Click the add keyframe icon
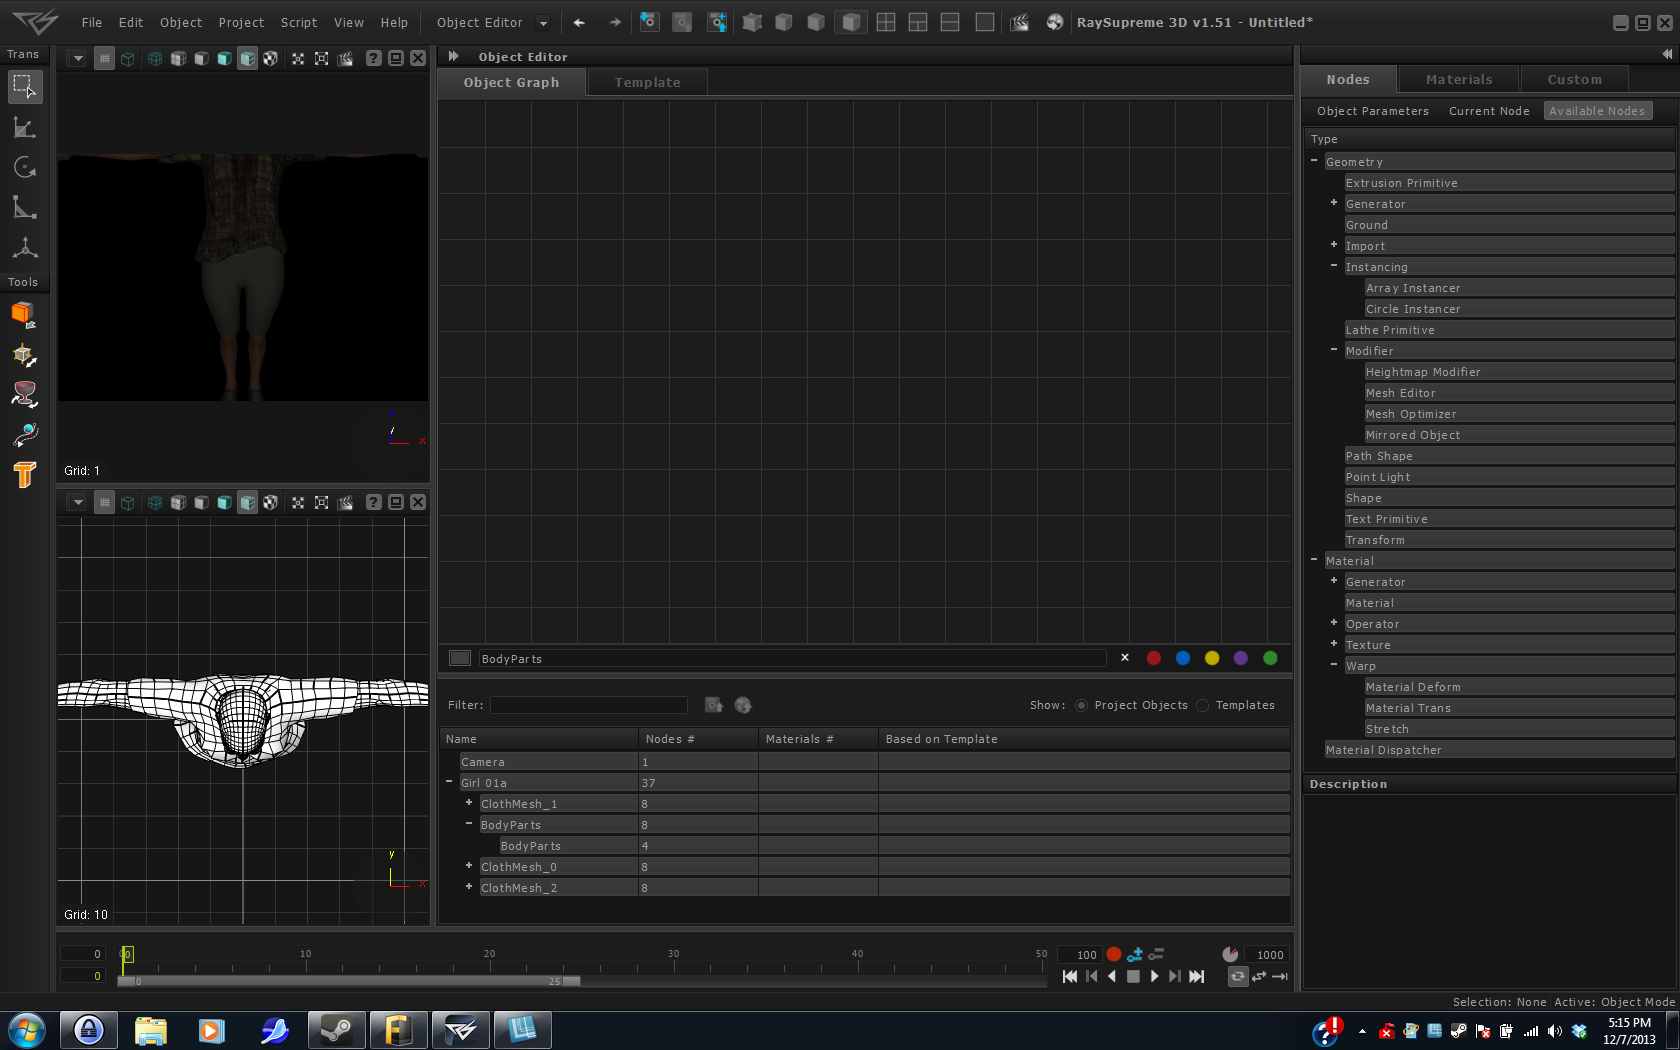Image resolution: width=1680 pixels, height=1050 pixels. click(1135, 954)
